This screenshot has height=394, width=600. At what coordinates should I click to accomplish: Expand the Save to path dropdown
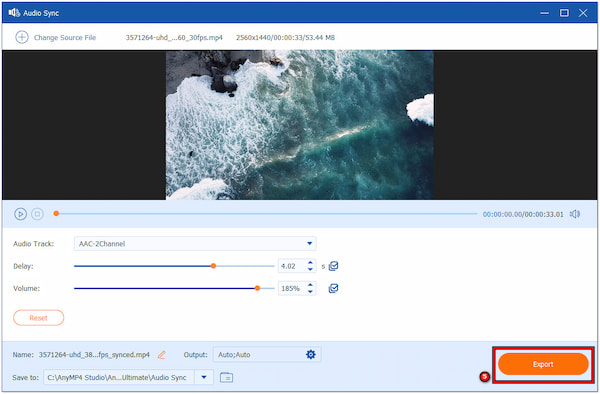pos(204,378)
